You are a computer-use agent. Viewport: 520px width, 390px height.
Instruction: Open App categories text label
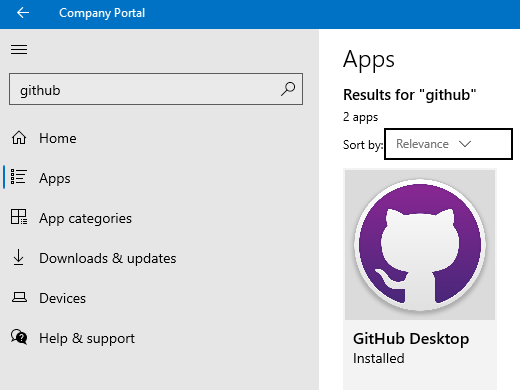click(85, 219)
